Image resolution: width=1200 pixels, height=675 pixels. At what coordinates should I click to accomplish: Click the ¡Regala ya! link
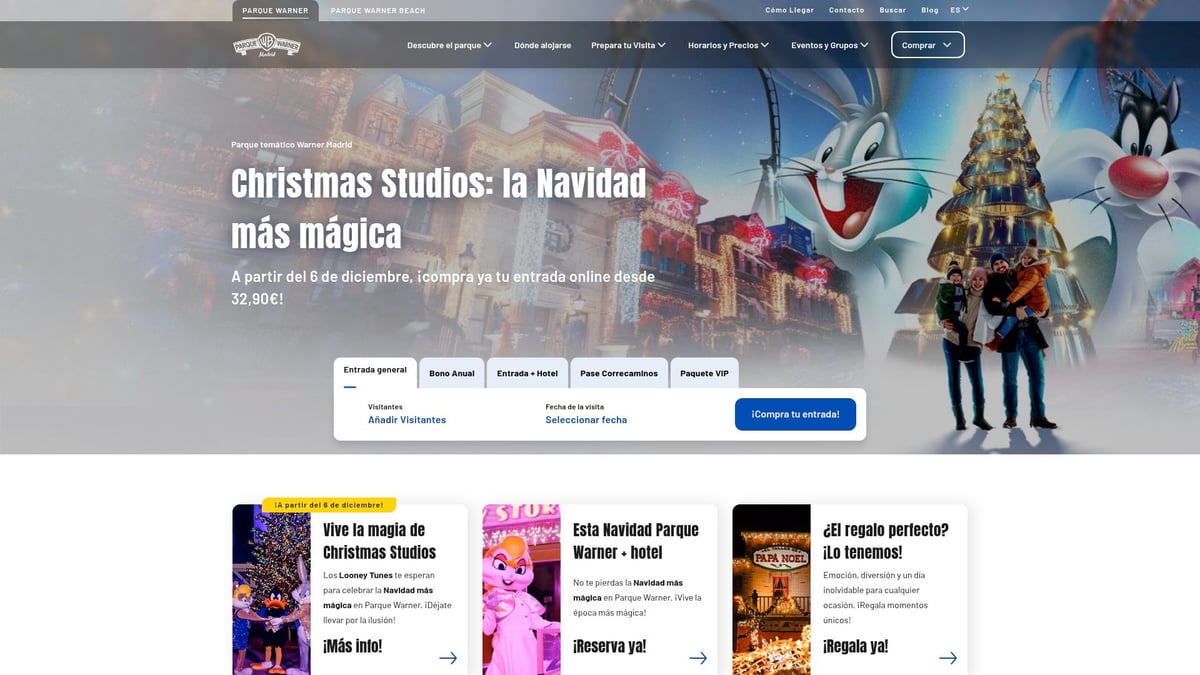click(x=855, y=646)
